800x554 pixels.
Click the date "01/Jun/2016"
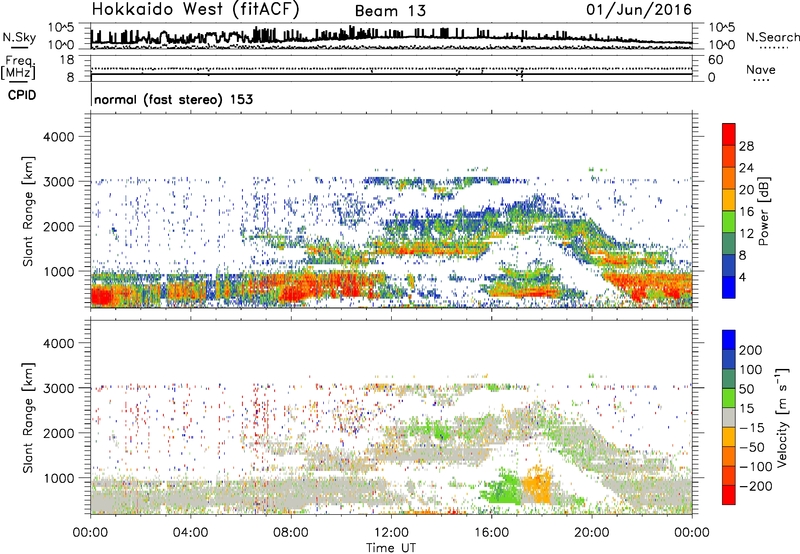pos(639,10)
